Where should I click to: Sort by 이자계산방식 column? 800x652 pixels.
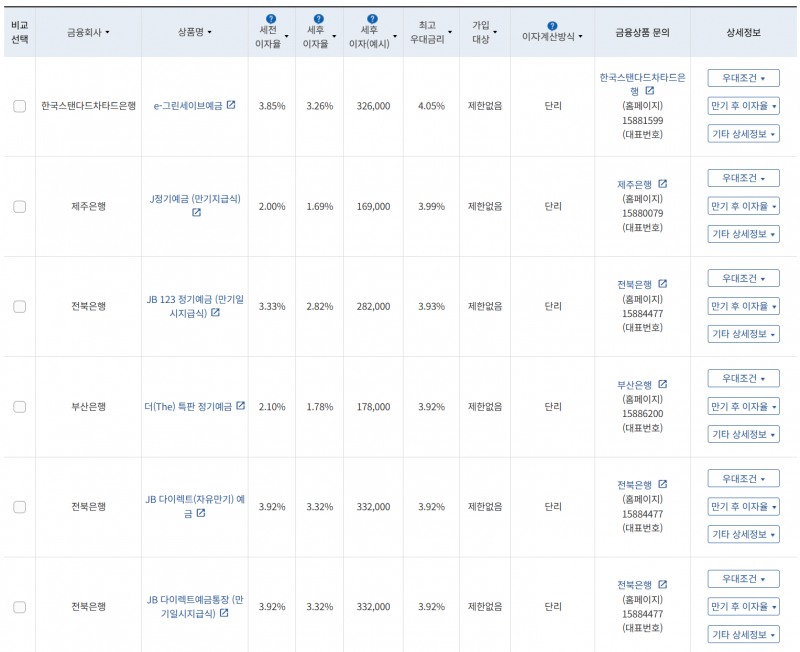552,37
